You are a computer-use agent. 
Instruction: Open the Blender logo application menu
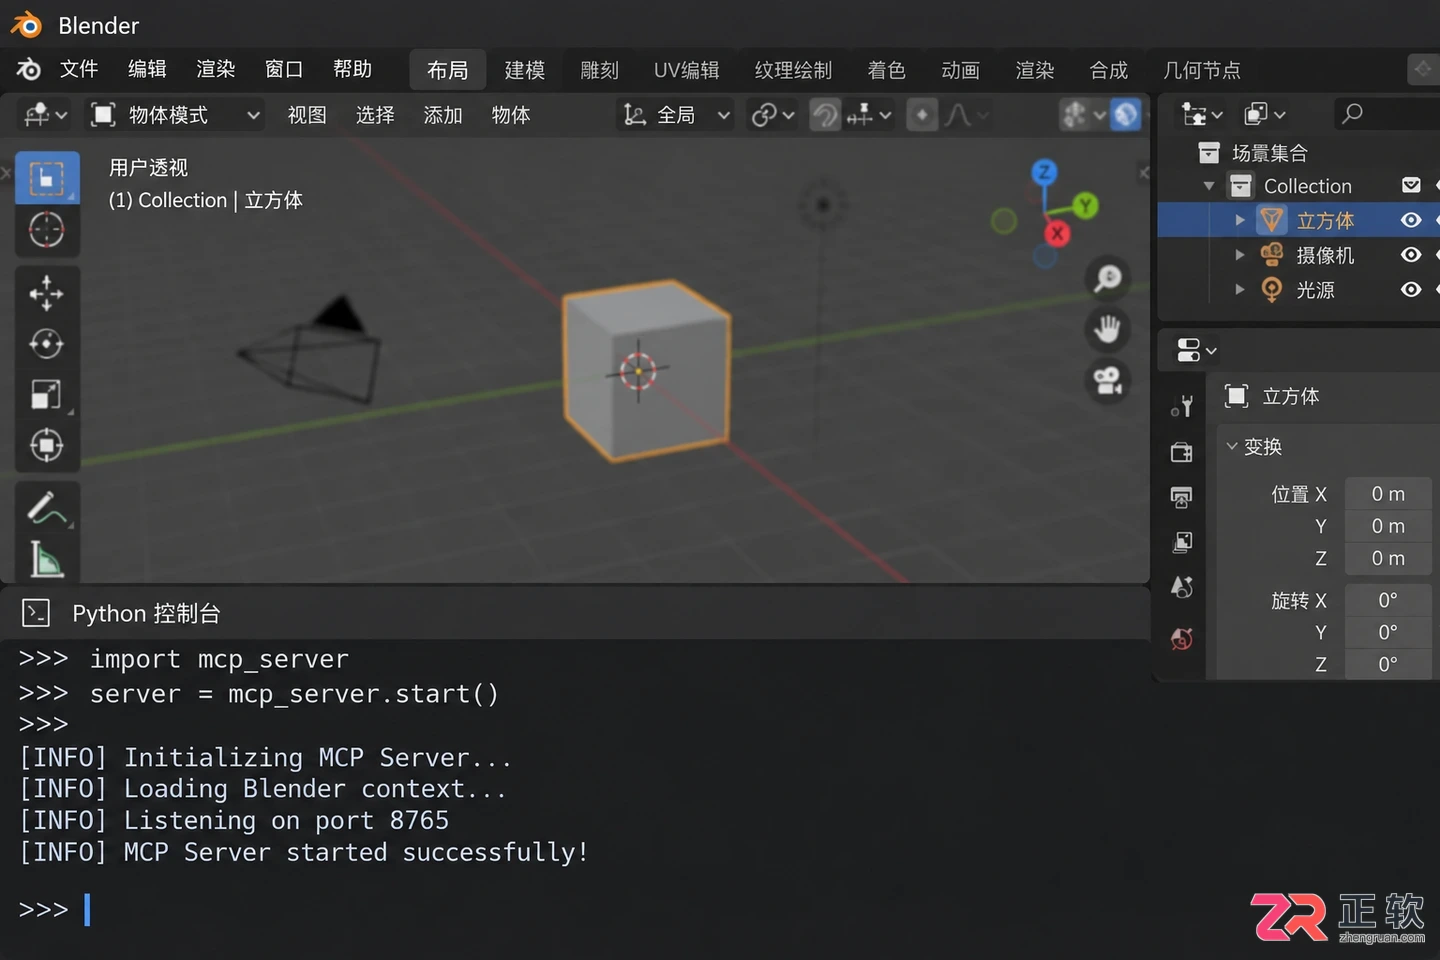[29, 69]
